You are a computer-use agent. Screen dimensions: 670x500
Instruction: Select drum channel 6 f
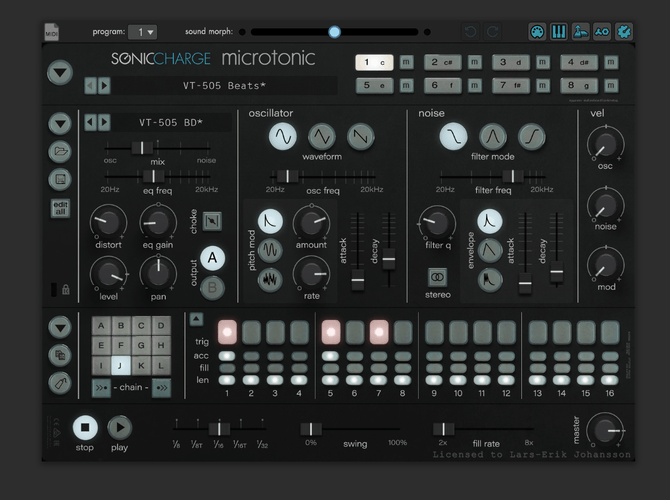click(x=442, y=85)
